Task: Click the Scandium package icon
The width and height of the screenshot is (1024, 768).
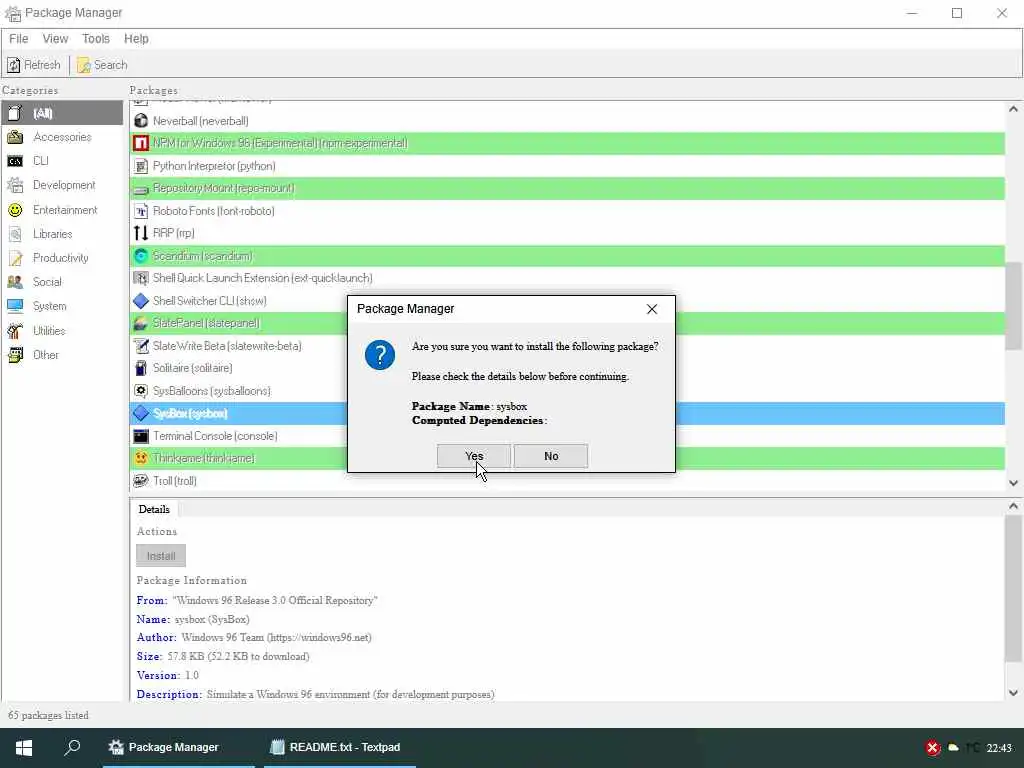Action: (140, 256)
